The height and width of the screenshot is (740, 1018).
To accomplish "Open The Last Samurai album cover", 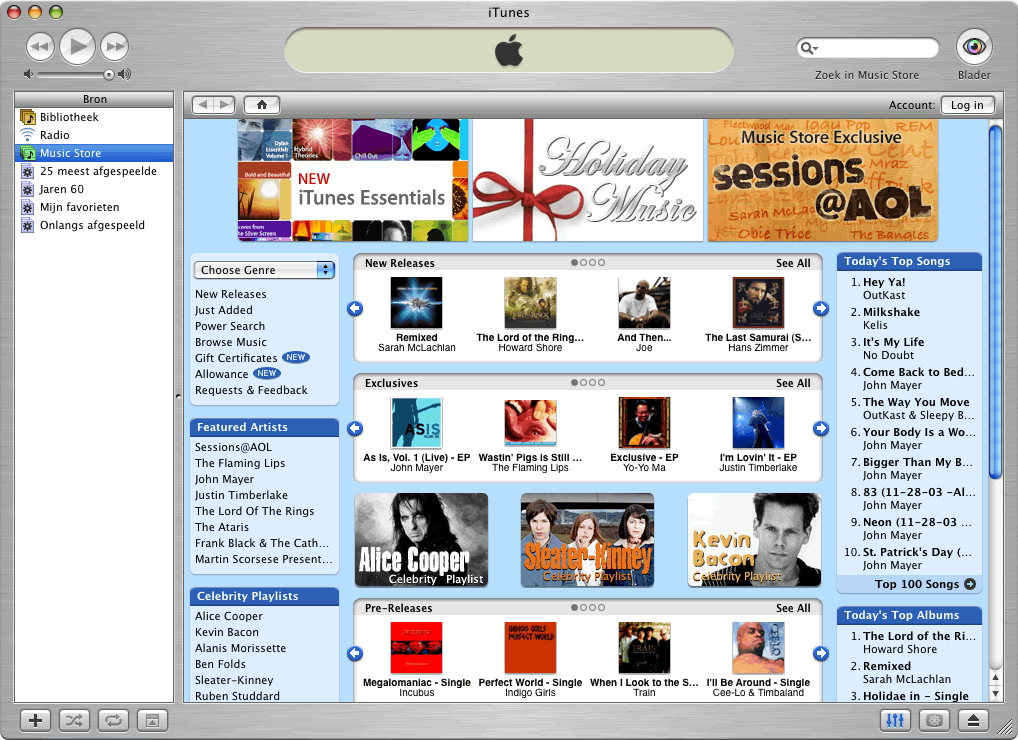I will tap(758, 303).
